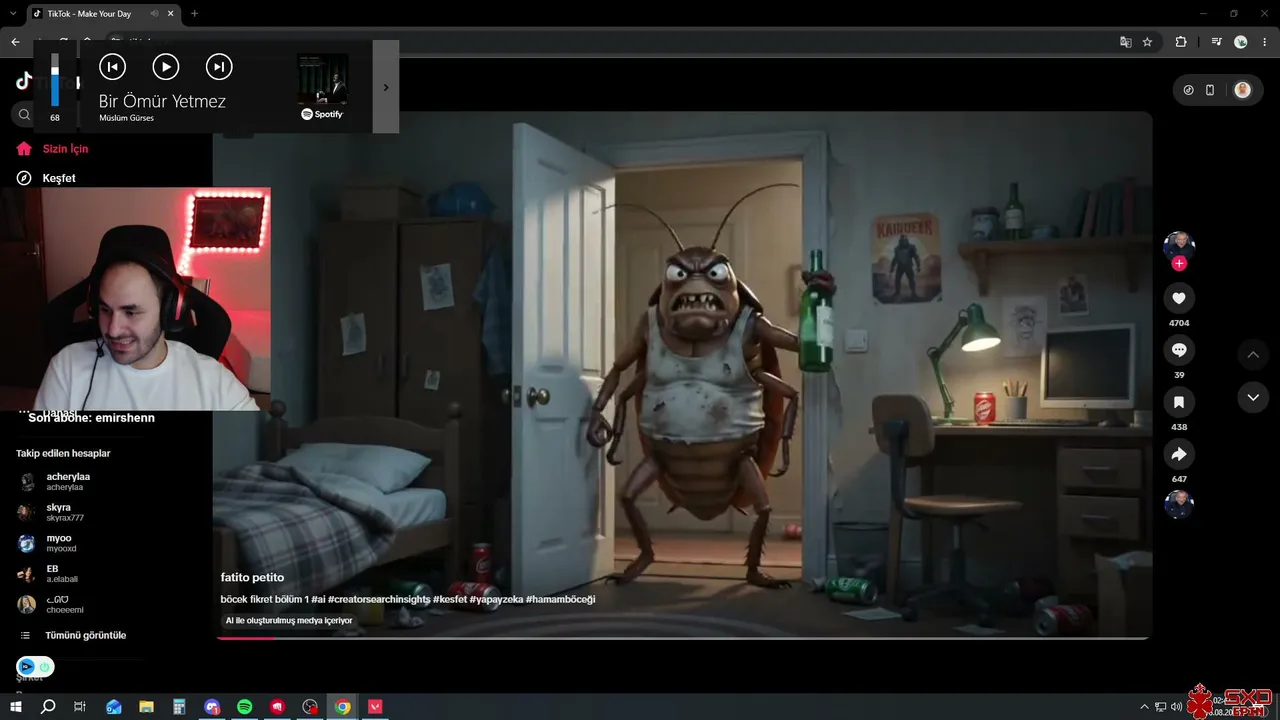This screenshot has width=1280, height=720.
Task: Open the Chrome profile avatar
Action: tap(1241, 42)
